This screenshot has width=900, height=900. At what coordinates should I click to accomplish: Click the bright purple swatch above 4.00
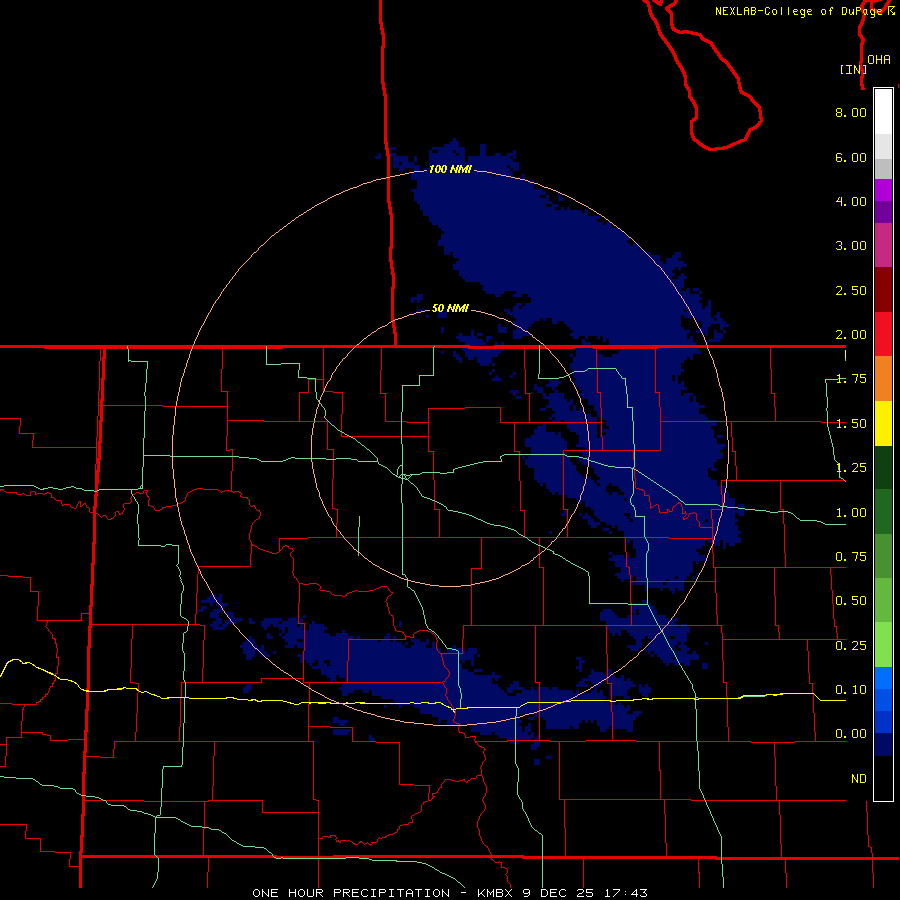pos(883,190)
